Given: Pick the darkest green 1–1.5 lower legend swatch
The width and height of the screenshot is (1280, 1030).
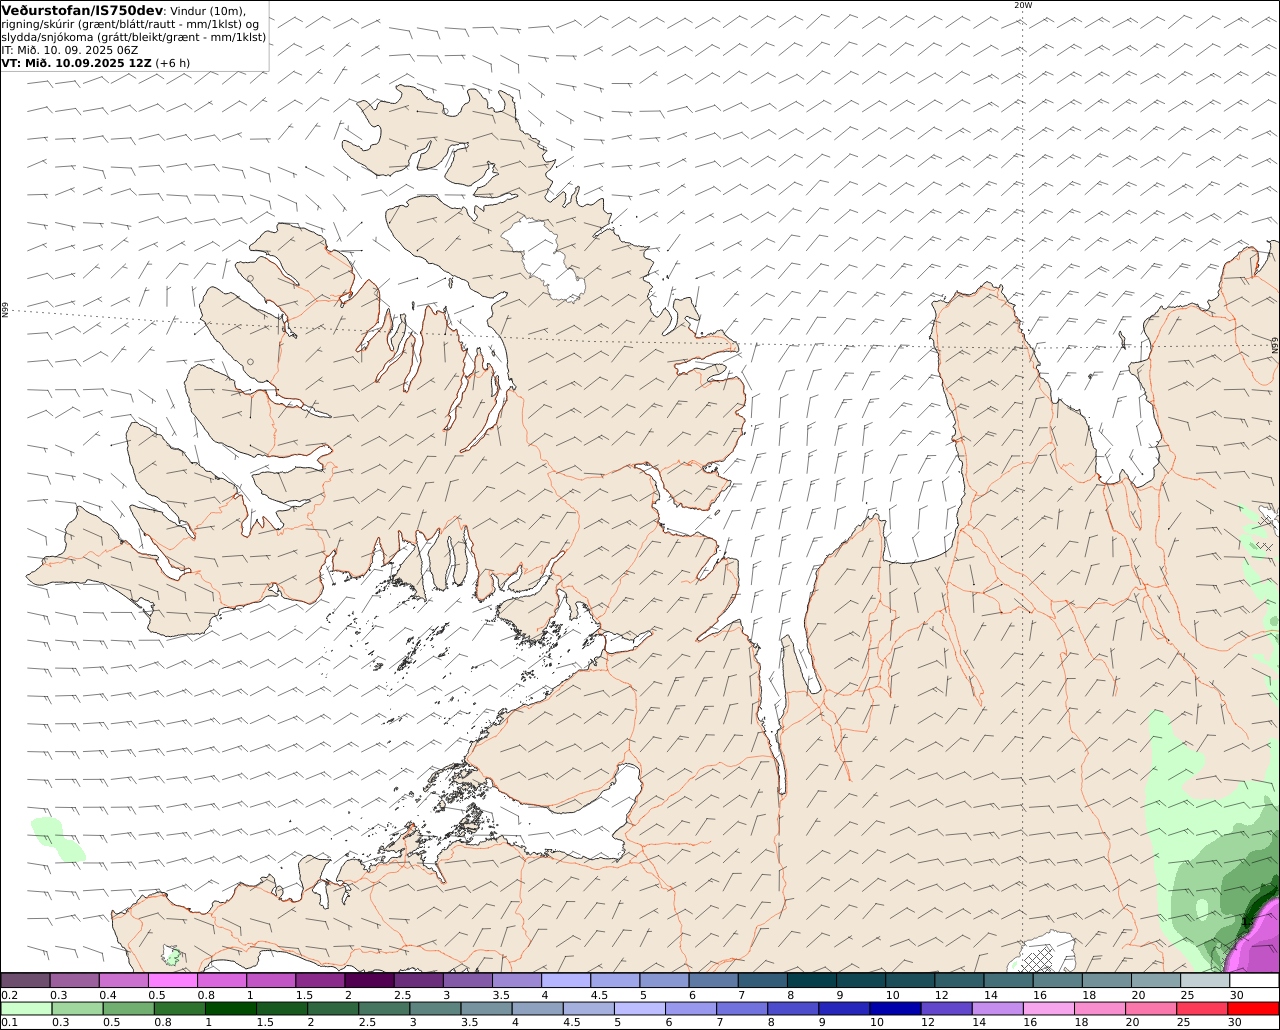Looking at the screenshot, I should tap(231, 1009).
